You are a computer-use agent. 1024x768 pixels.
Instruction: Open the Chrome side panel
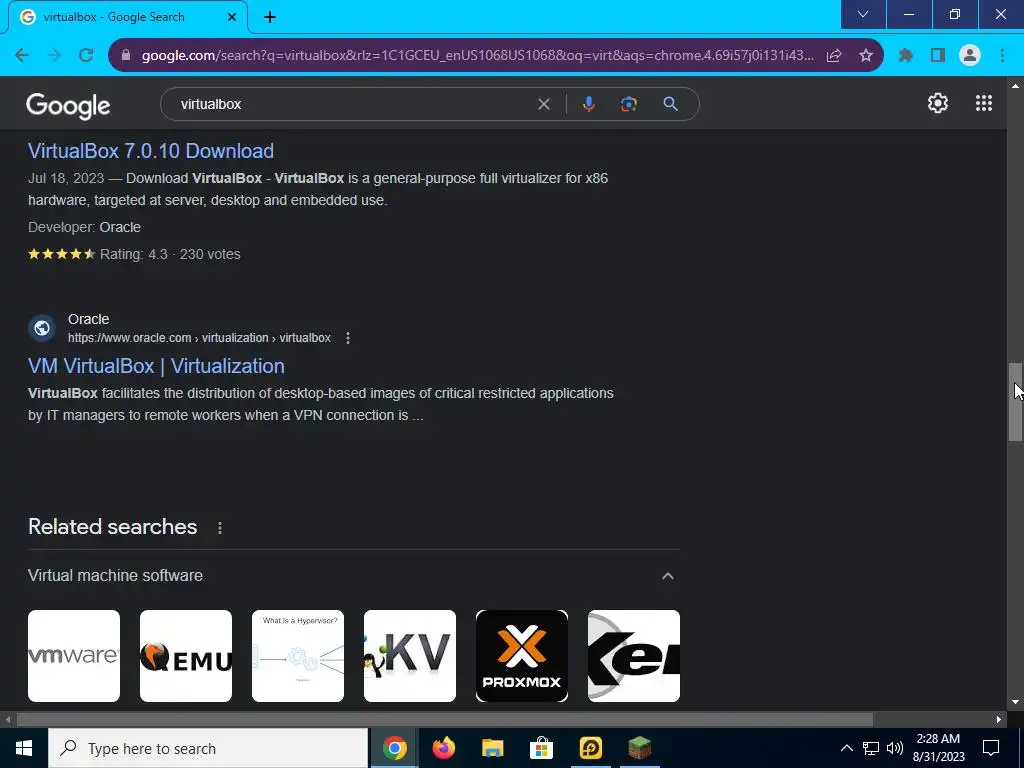point(938,56)
